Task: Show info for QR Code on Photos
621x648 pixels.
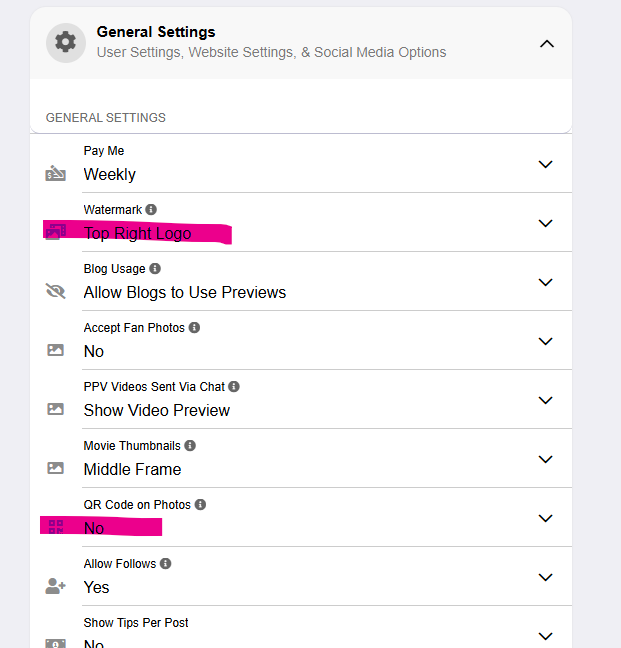Action: coord(200,505)
